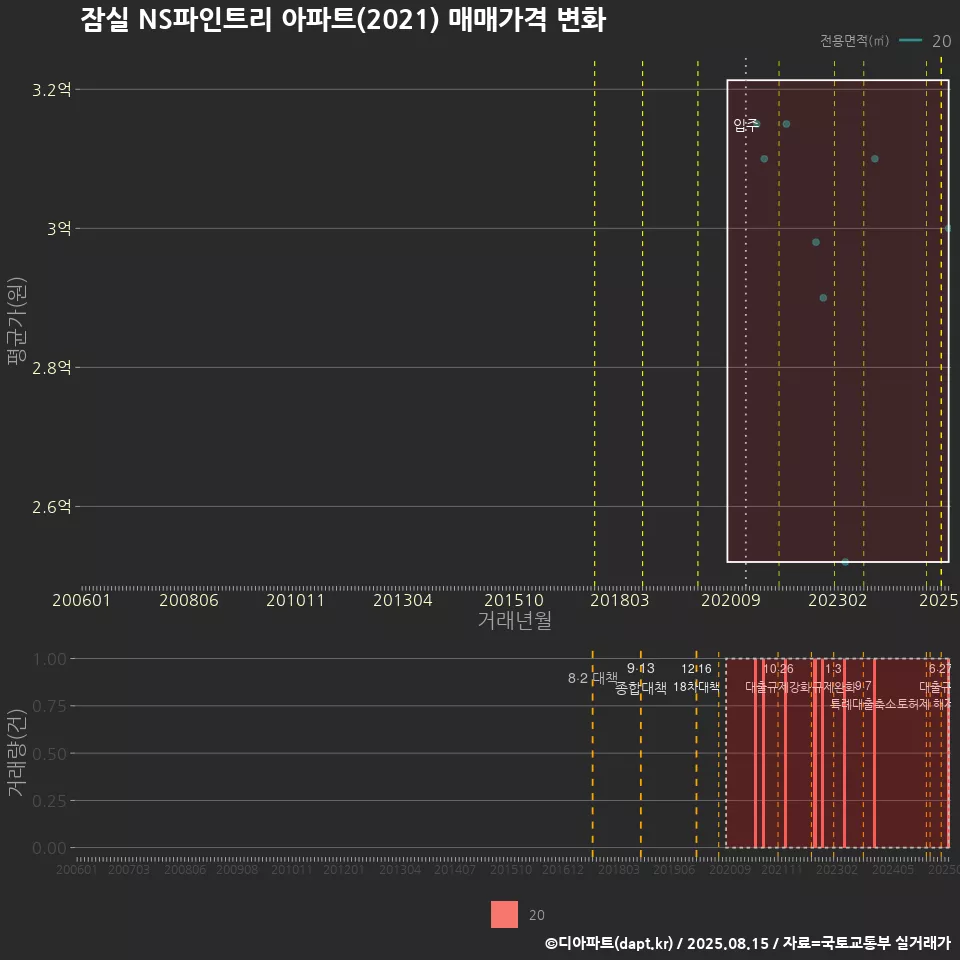Click the data point near 2.9억
This screenshot has height=960, width=960.
[823, 298]
